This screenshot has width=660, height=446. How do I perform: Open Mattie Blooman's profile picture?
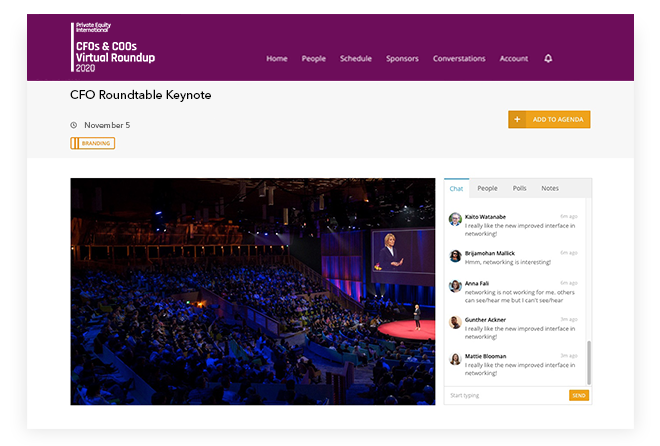[x=455, y=358]
